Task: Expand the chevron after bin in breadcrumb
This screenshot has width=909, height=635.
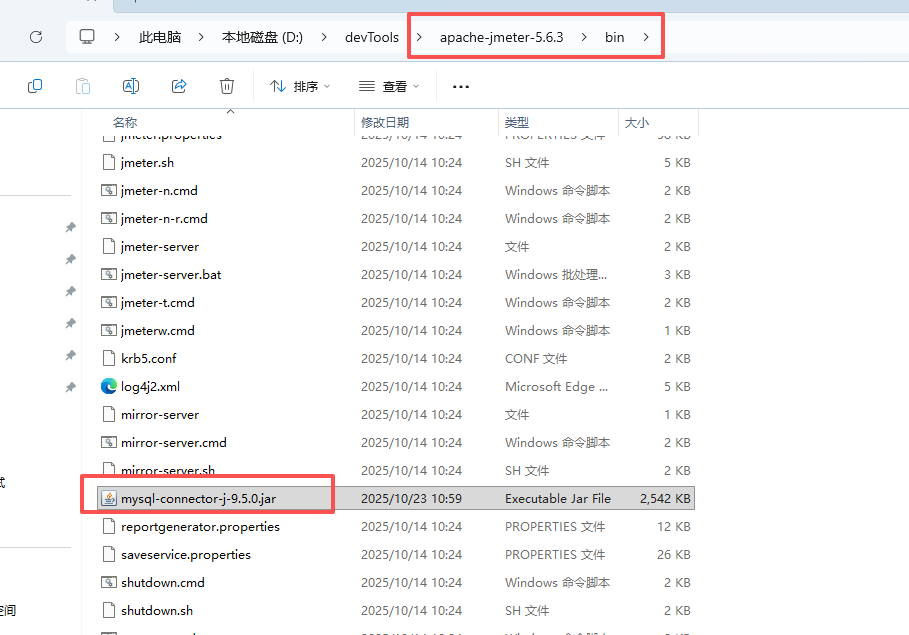Action: tap(646, 36)
